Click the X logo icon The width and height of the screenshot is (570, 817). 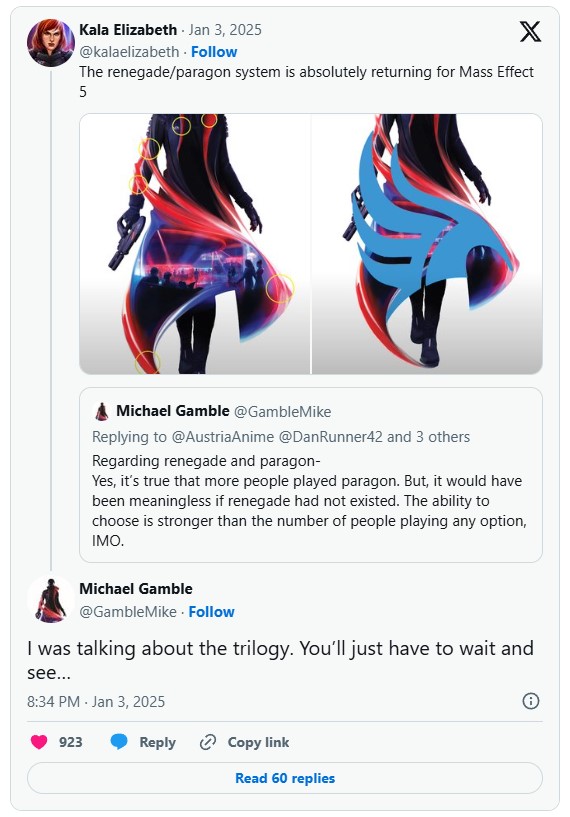pos(530,32)
